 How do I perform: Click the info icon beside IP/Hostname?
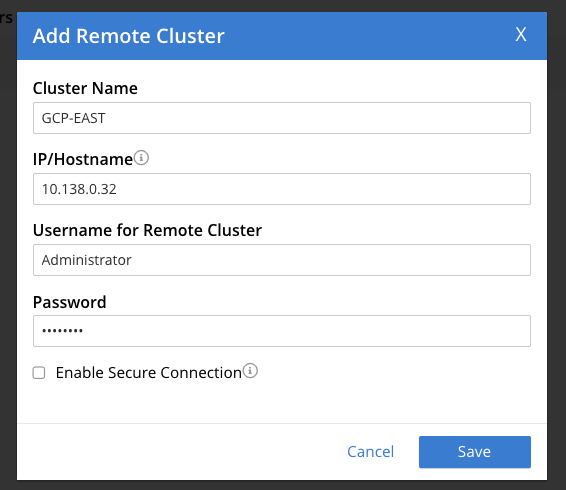click(141, 158)
